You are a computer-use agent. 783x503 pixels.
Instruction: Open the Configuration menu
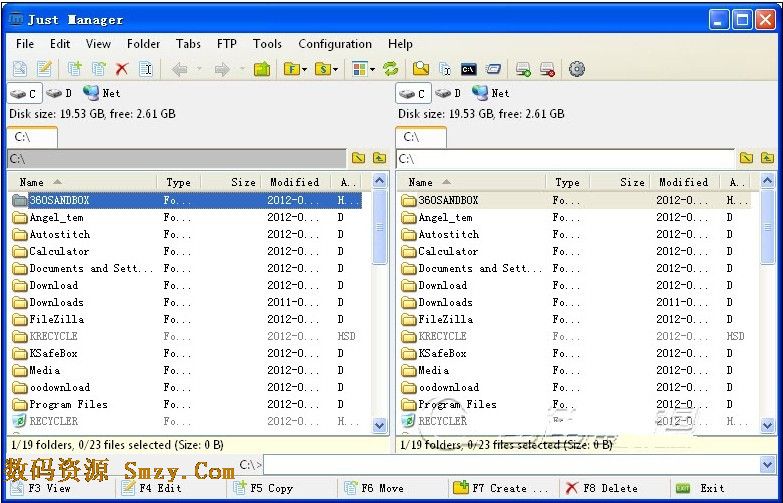pos(335,44)
